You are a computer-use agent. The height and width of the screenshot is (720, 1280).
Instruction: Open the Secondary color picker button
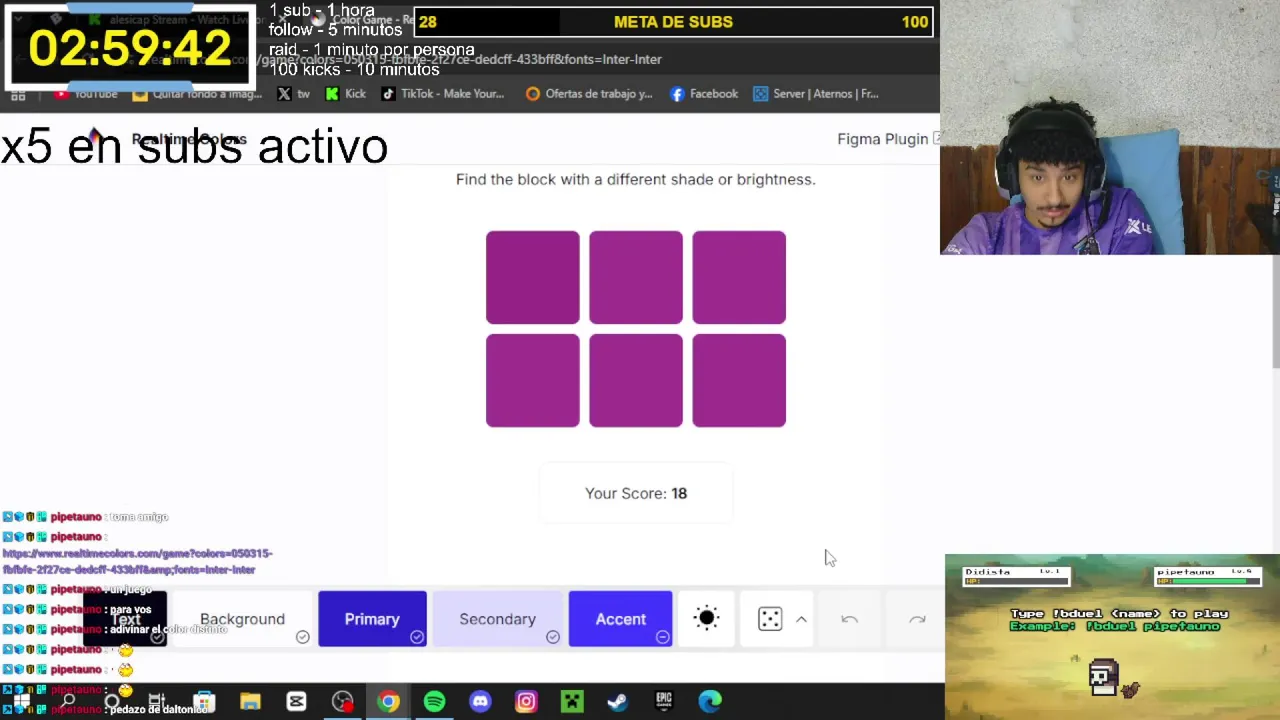coord(497,619)
